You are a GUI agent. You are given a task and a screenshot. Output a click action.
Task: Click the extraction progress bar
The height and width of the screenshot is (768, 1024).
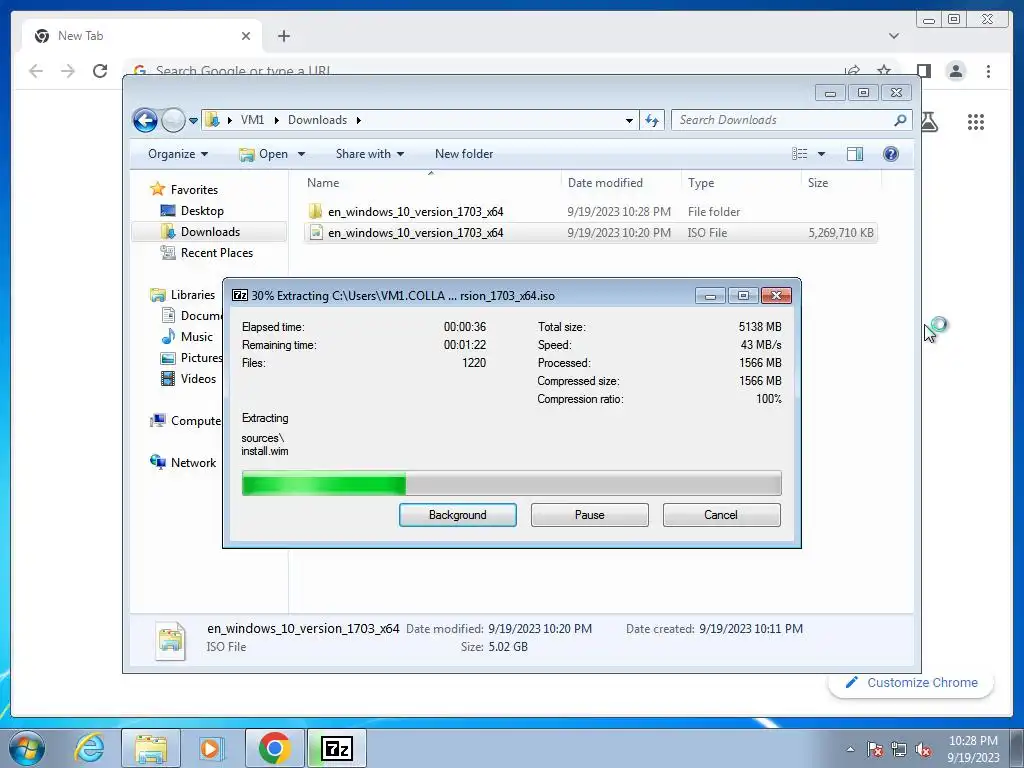511,484
